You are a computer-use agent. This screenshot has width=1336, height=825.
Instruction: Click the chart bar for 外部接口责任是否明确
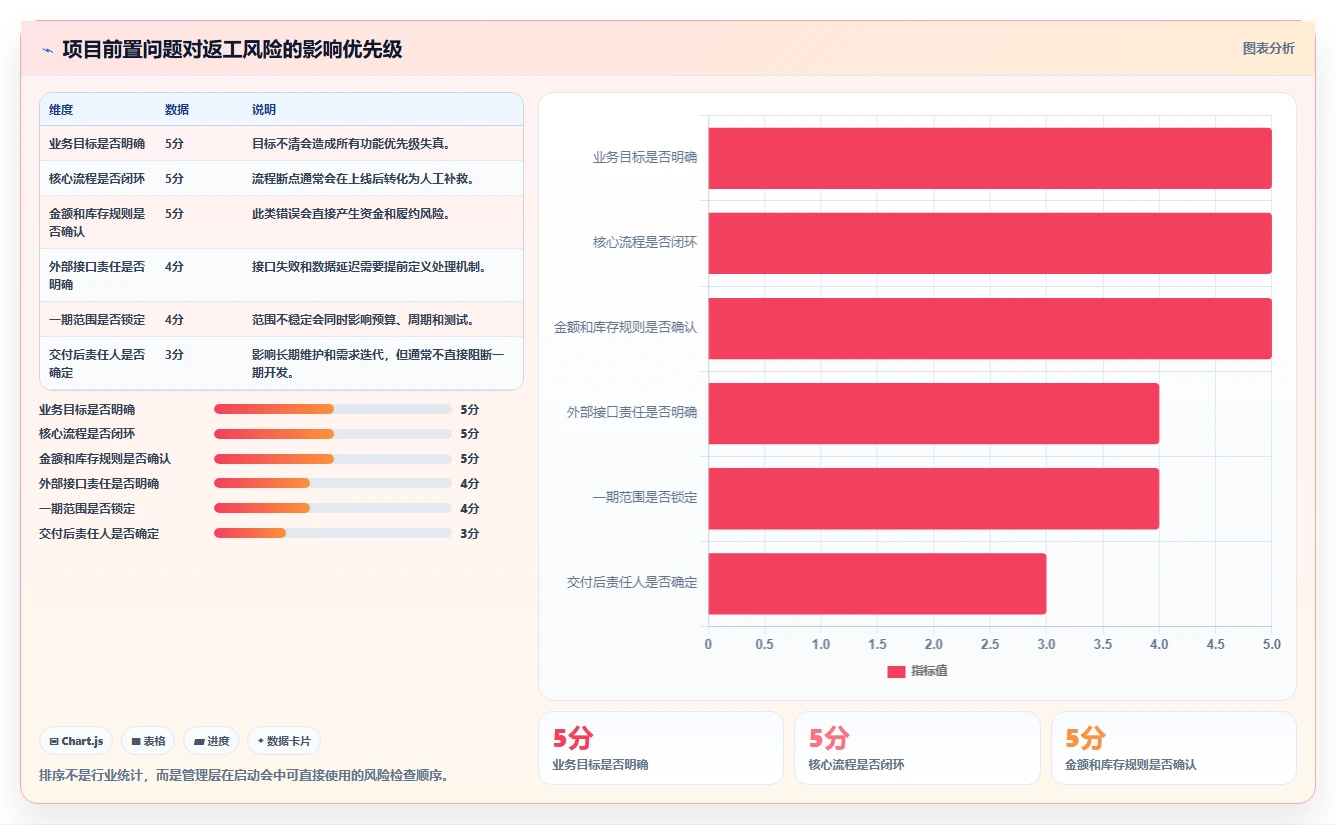934,413
